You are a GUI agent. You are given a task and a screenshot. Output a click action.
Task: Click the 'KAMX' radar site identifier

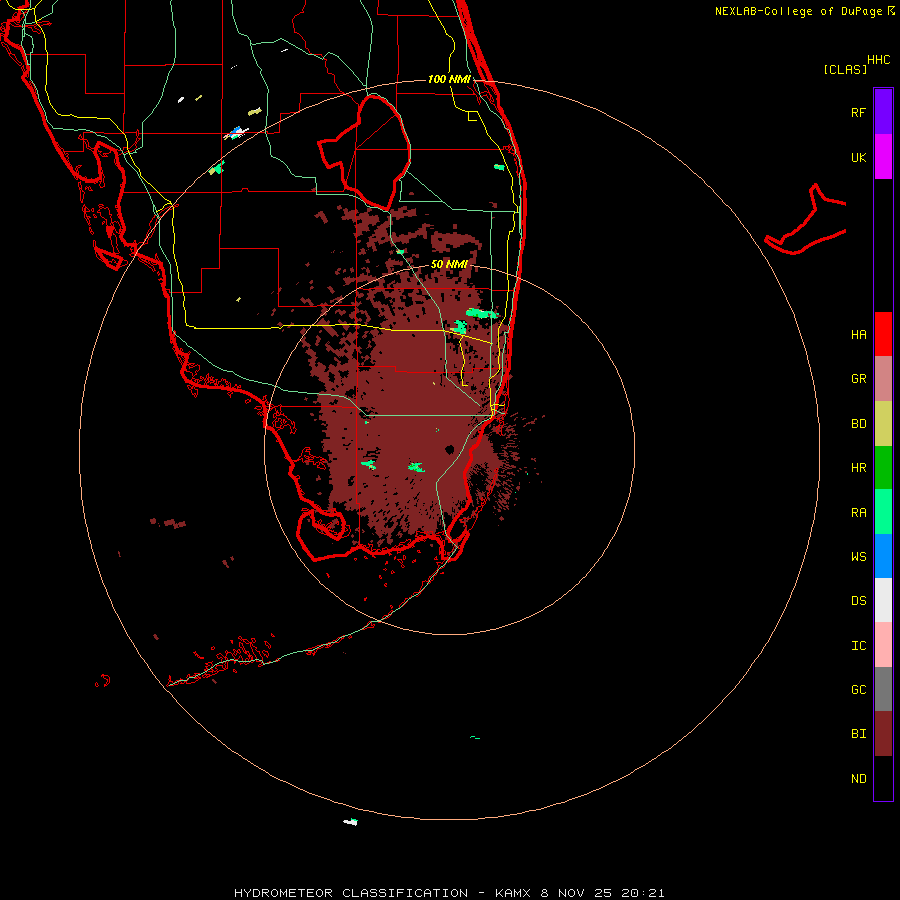pyautogui.click(x=513, y=893)
